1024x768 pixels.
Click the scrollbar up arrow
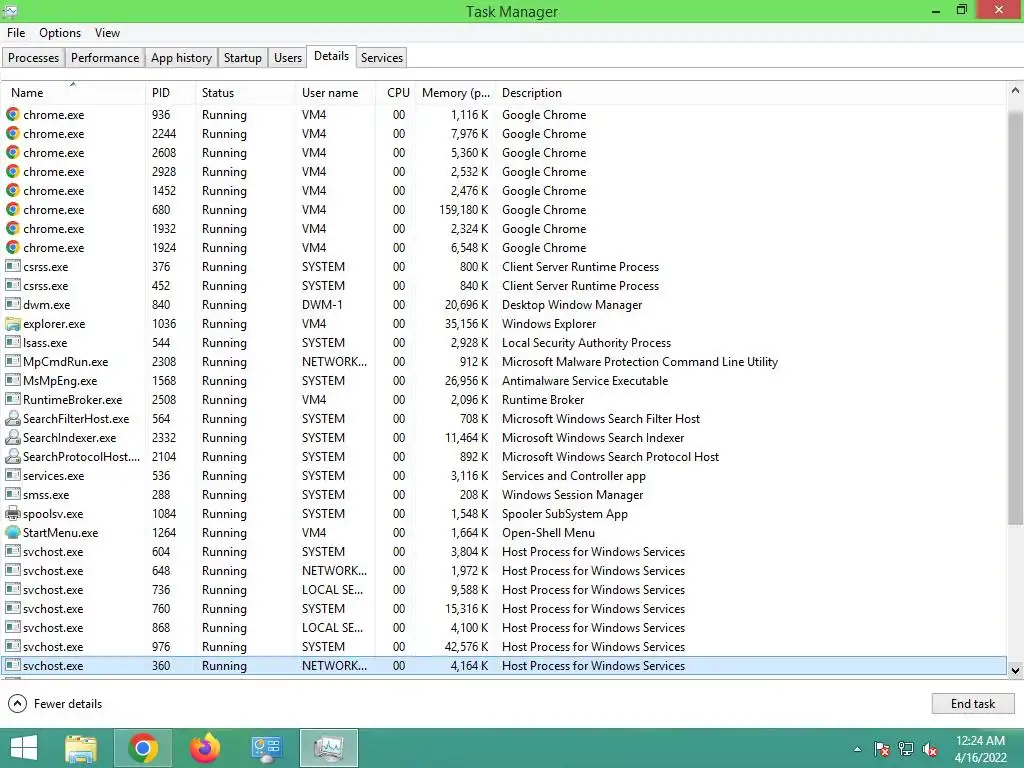1015,91
